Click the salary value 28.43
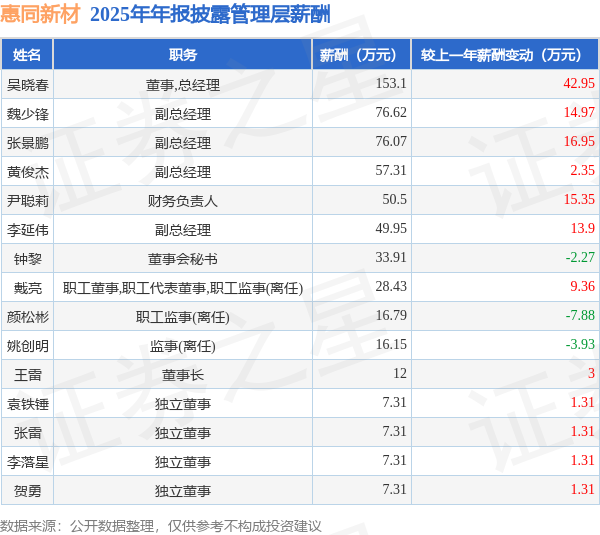Image resolution: width=600 pixels, height=535 pixels. coord(391,287)
